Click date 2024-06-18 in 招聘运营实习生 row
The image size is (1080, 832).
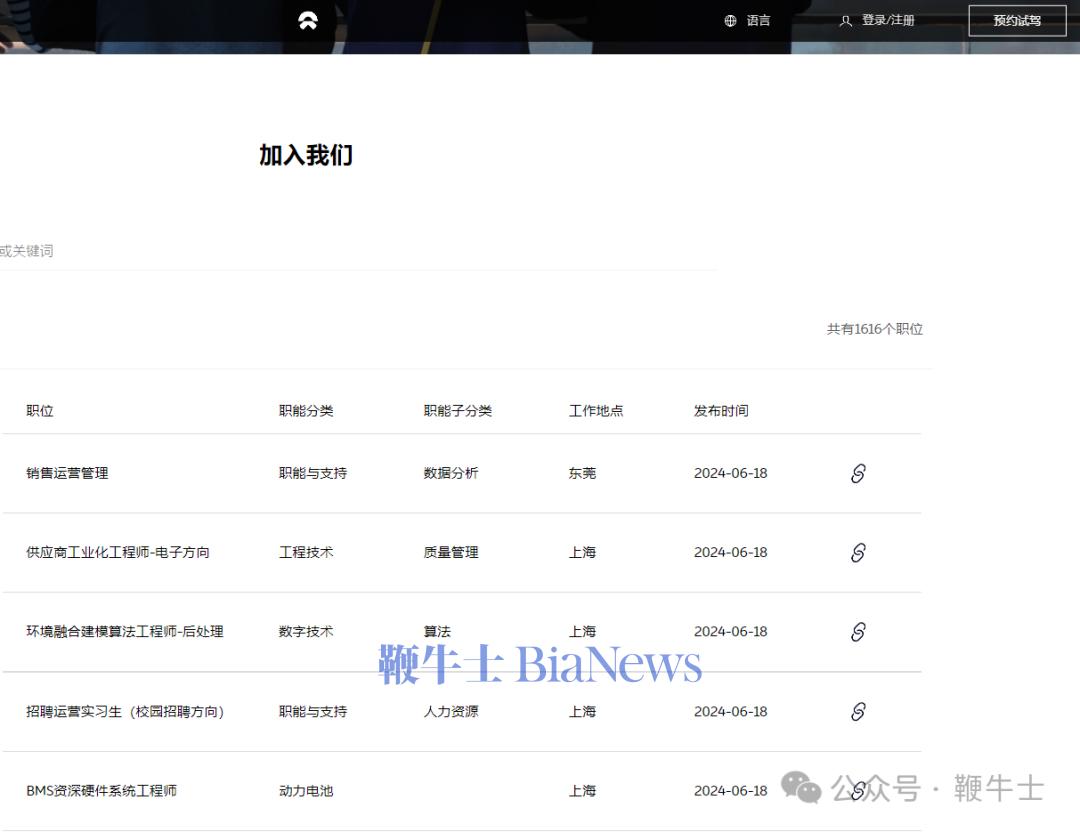click(x=730, y=711)
